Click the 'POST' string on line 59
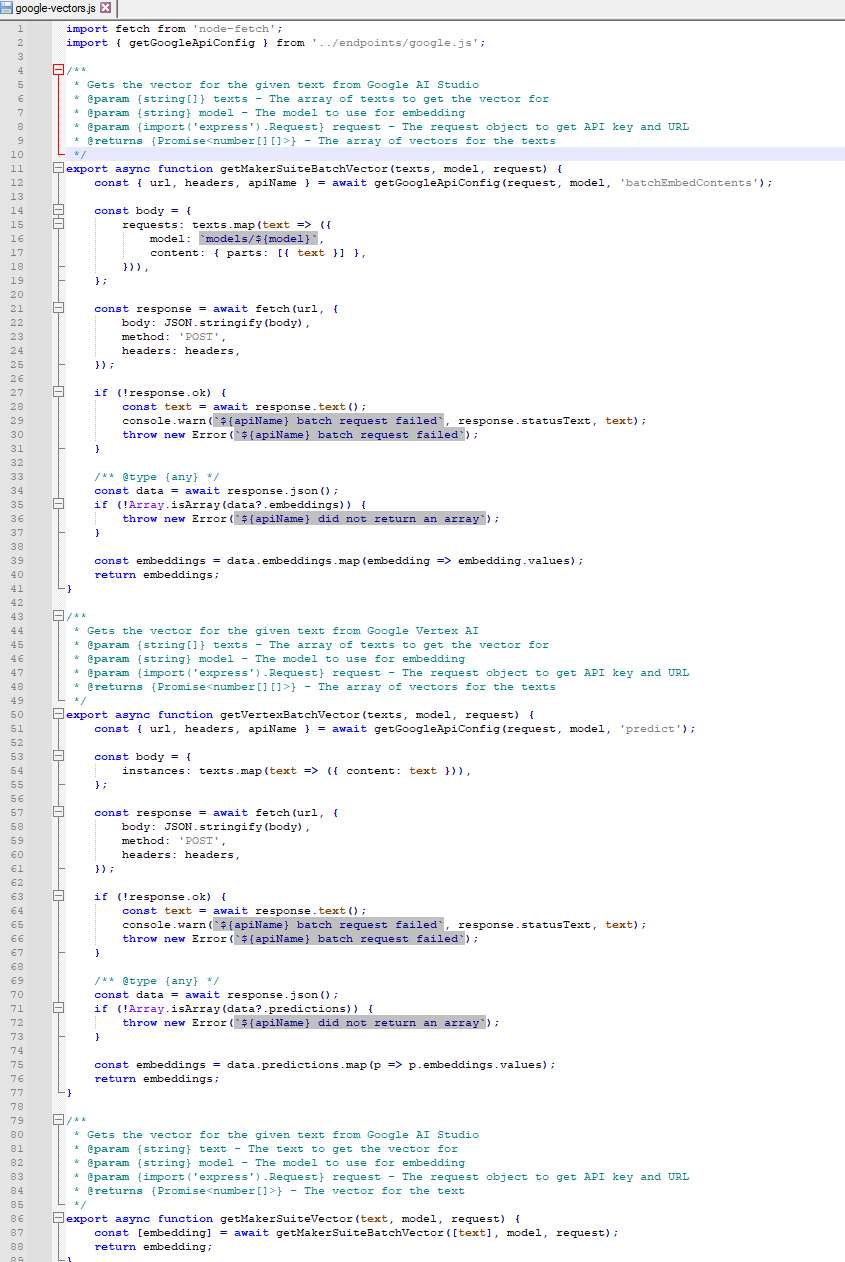This screenshot has width=845, height=1262. 199,840
